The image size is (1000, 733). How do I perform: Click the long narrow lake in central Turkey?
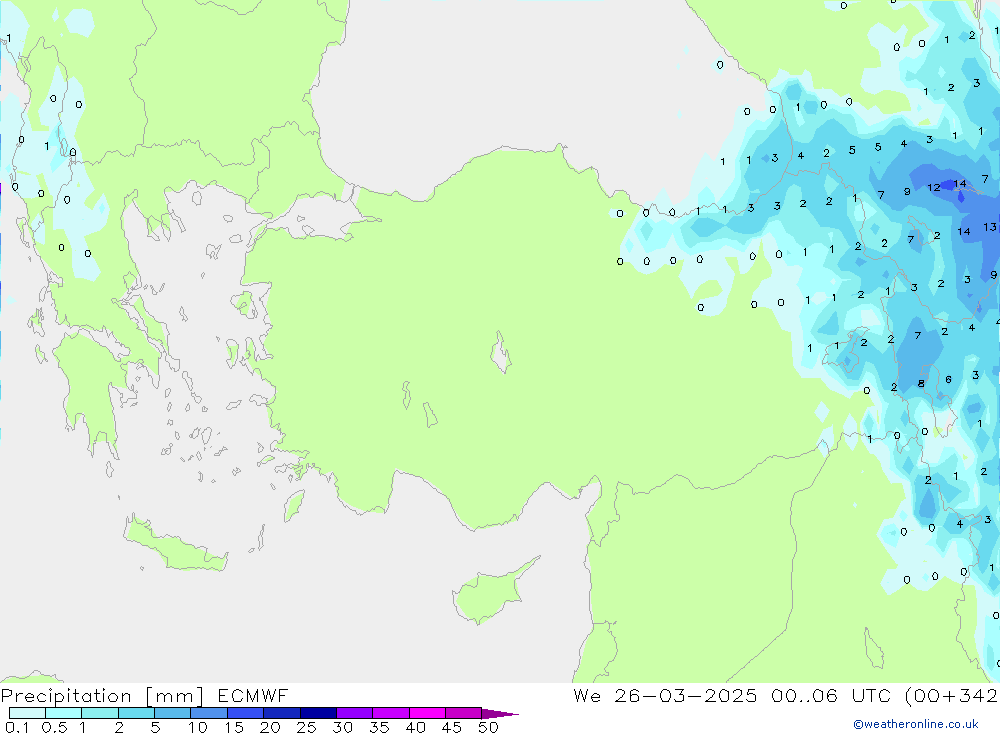click(x=499, y=353)
